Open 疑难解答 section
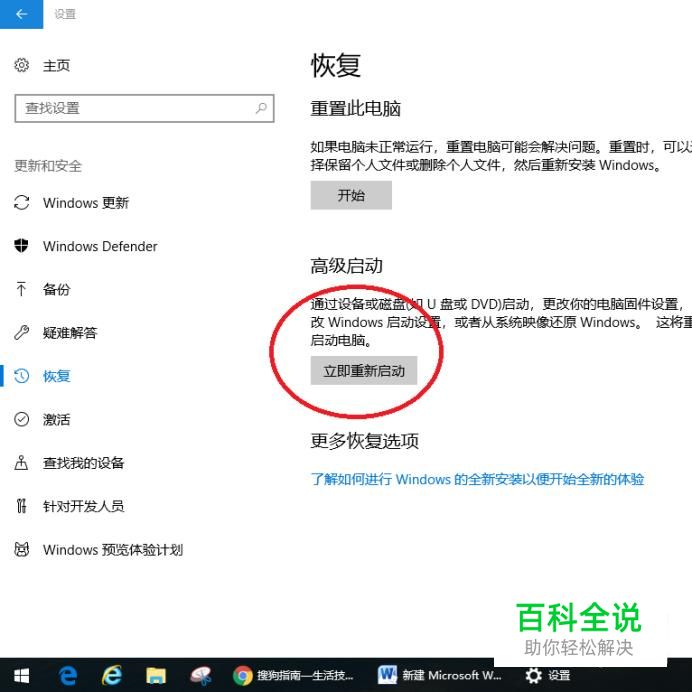The image size is (692, 692). (70, 332)
